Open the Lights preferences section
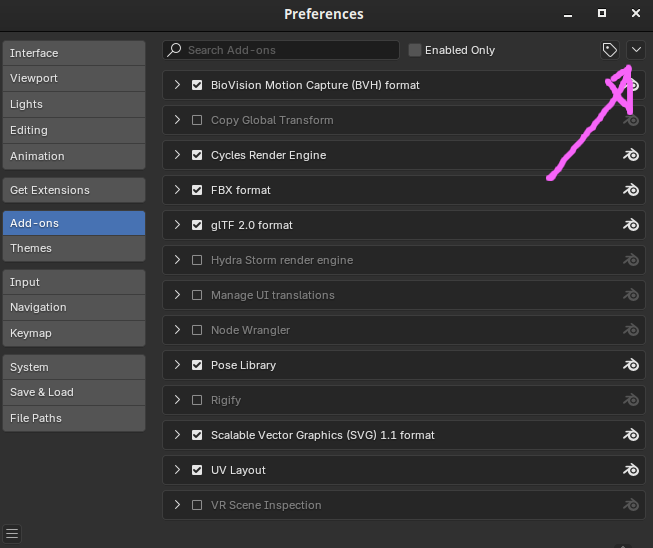 pyautogui.click(x=74, y=104)
